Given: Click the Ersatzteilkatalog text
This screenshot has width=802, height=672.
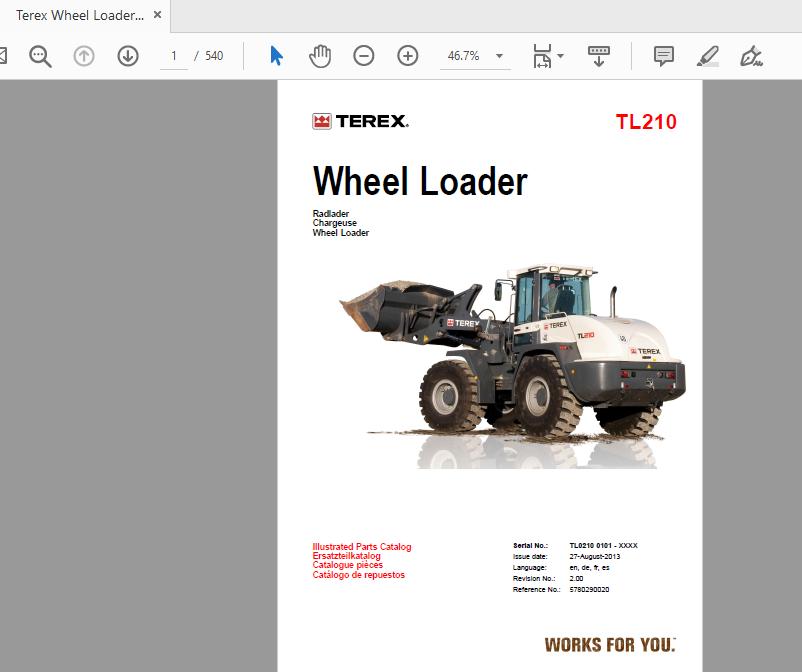Looking at the screenshot, I should pos(346,556).
